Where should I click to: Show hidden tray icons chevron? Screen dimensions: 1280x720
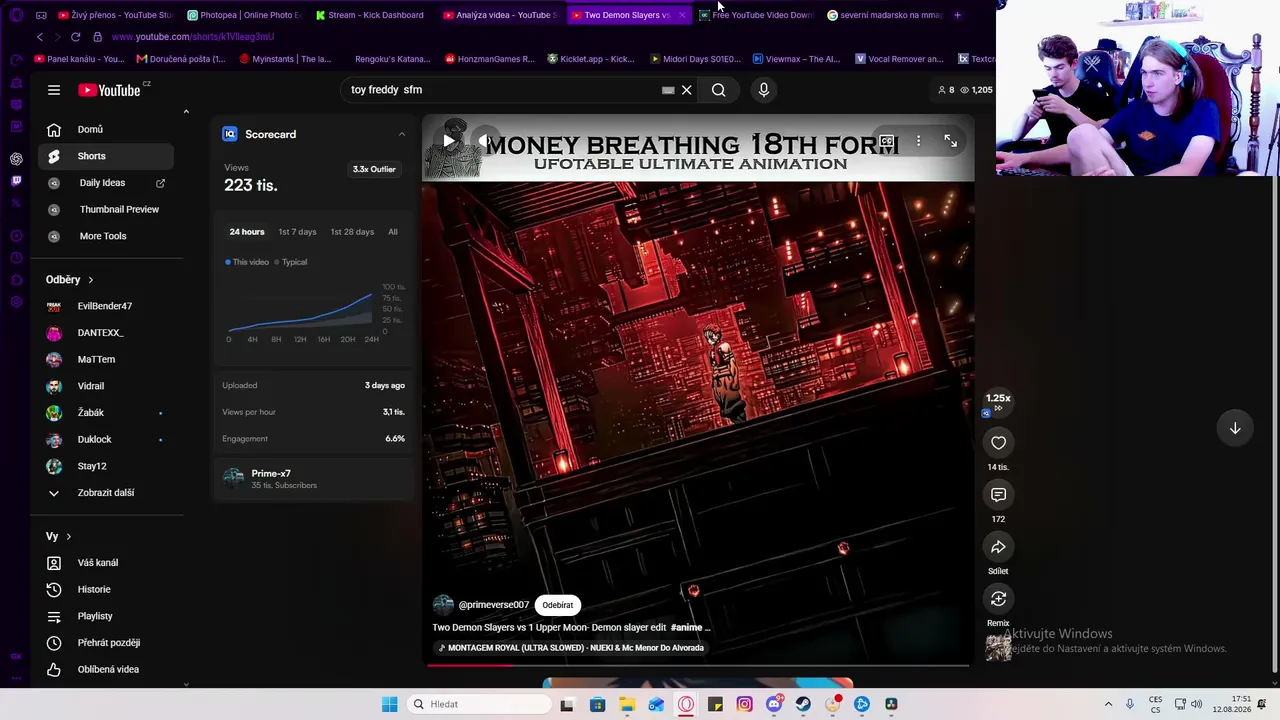[x=1108, y=704]
